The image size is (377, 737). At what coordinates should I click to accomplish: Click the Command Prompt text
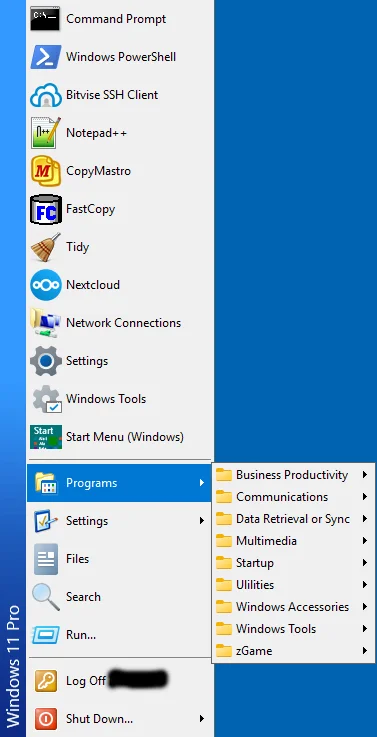[116, 19]
